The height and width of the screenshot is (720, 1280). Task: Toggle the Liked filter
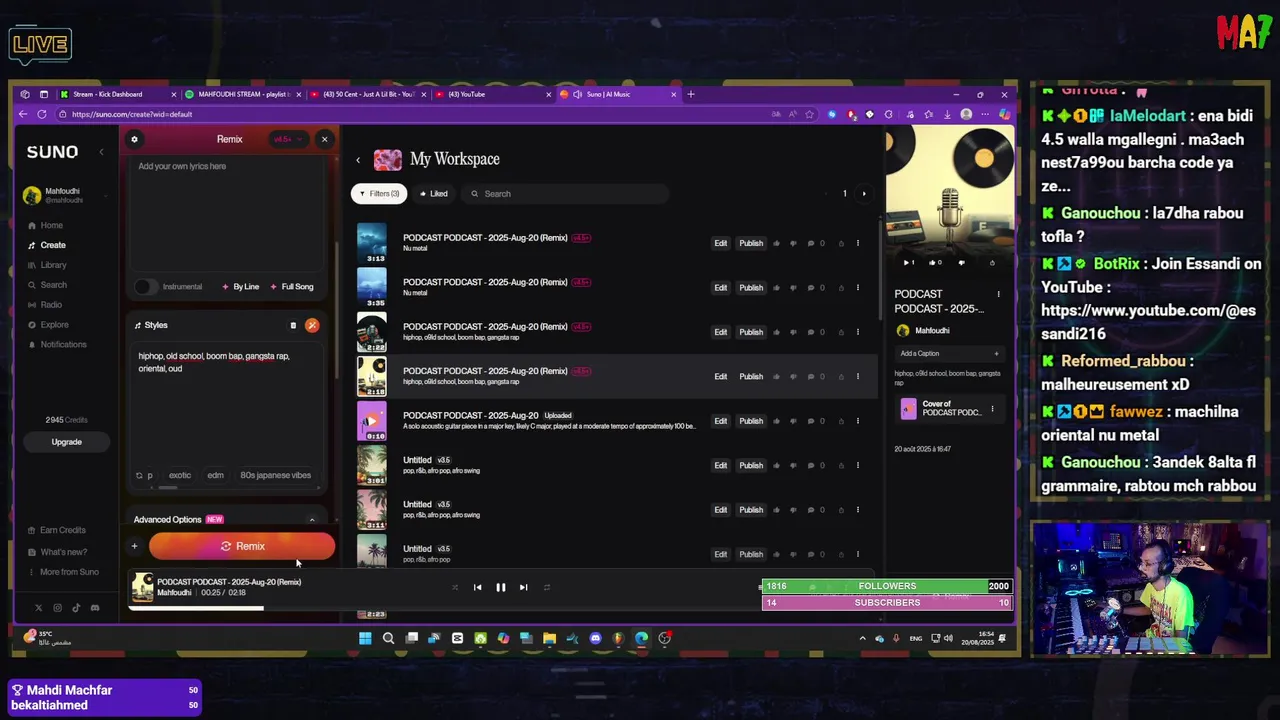(433, 194)
